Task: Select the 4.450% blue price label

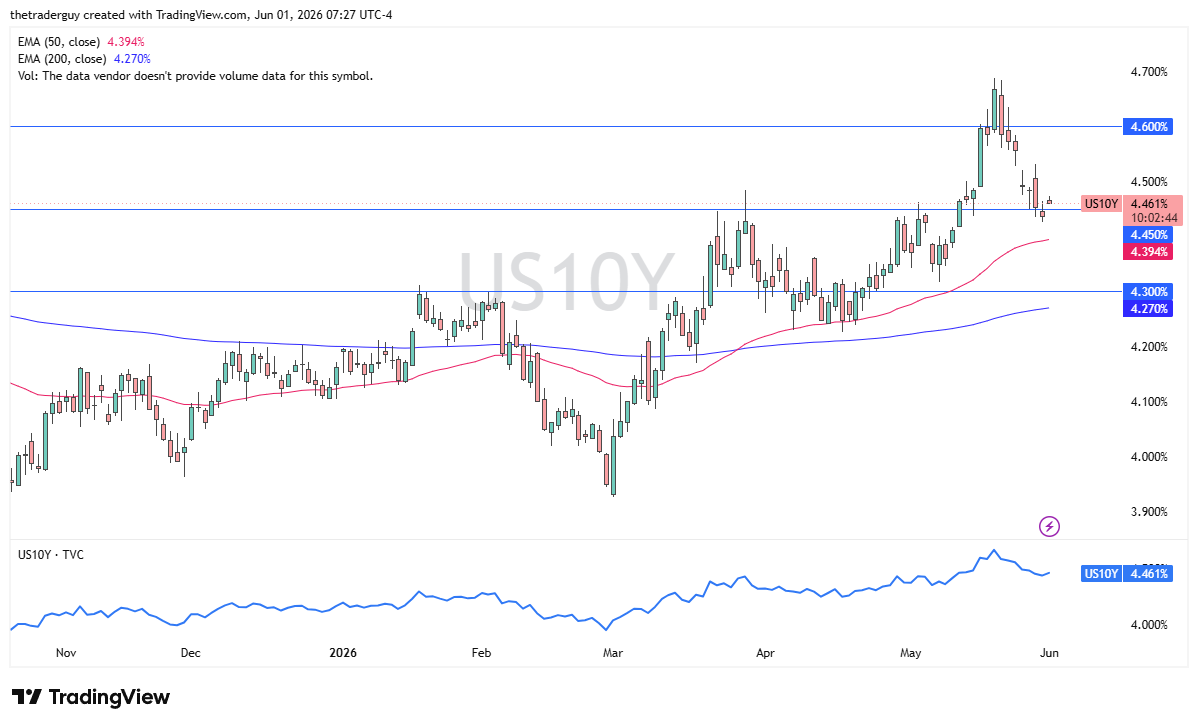Action: tap(1147, 235)
